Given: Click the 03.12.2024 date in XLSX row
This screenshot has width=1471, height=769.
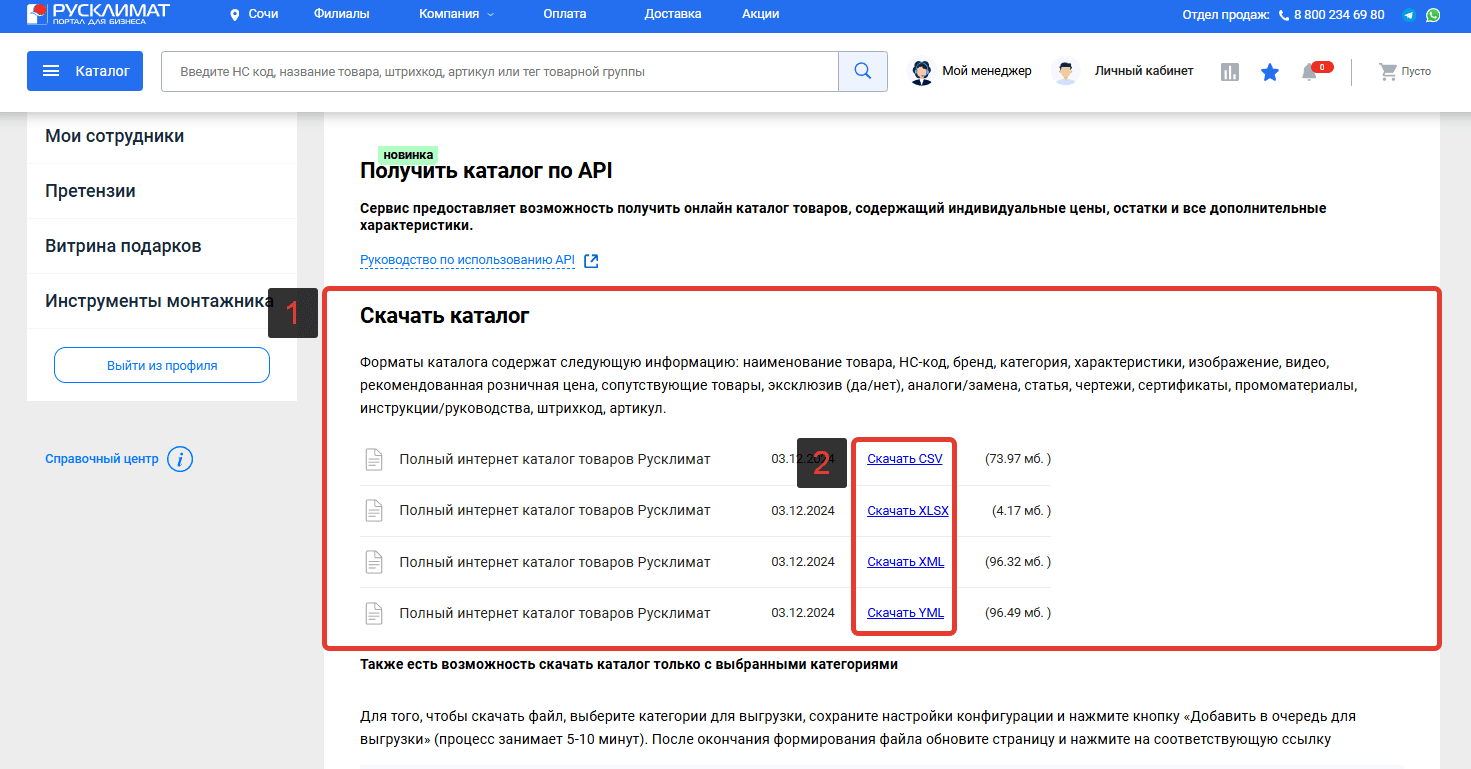Looking at the screenshot, I should click(803, 510).
